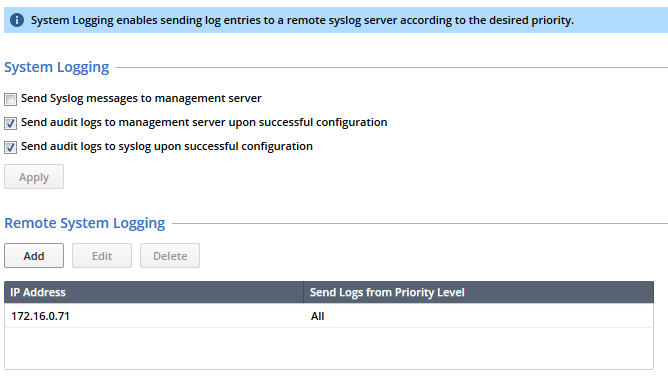Click label Send audit logs to syslog text

coord(167,147)
